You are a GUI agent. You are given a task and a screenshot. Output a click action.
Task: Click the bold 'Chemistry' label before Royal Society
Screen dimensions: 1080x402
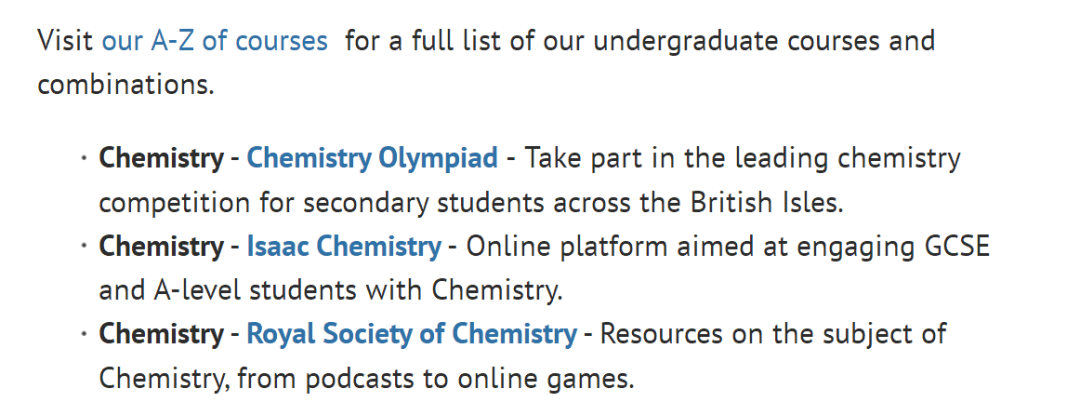[x=161, y=334]
